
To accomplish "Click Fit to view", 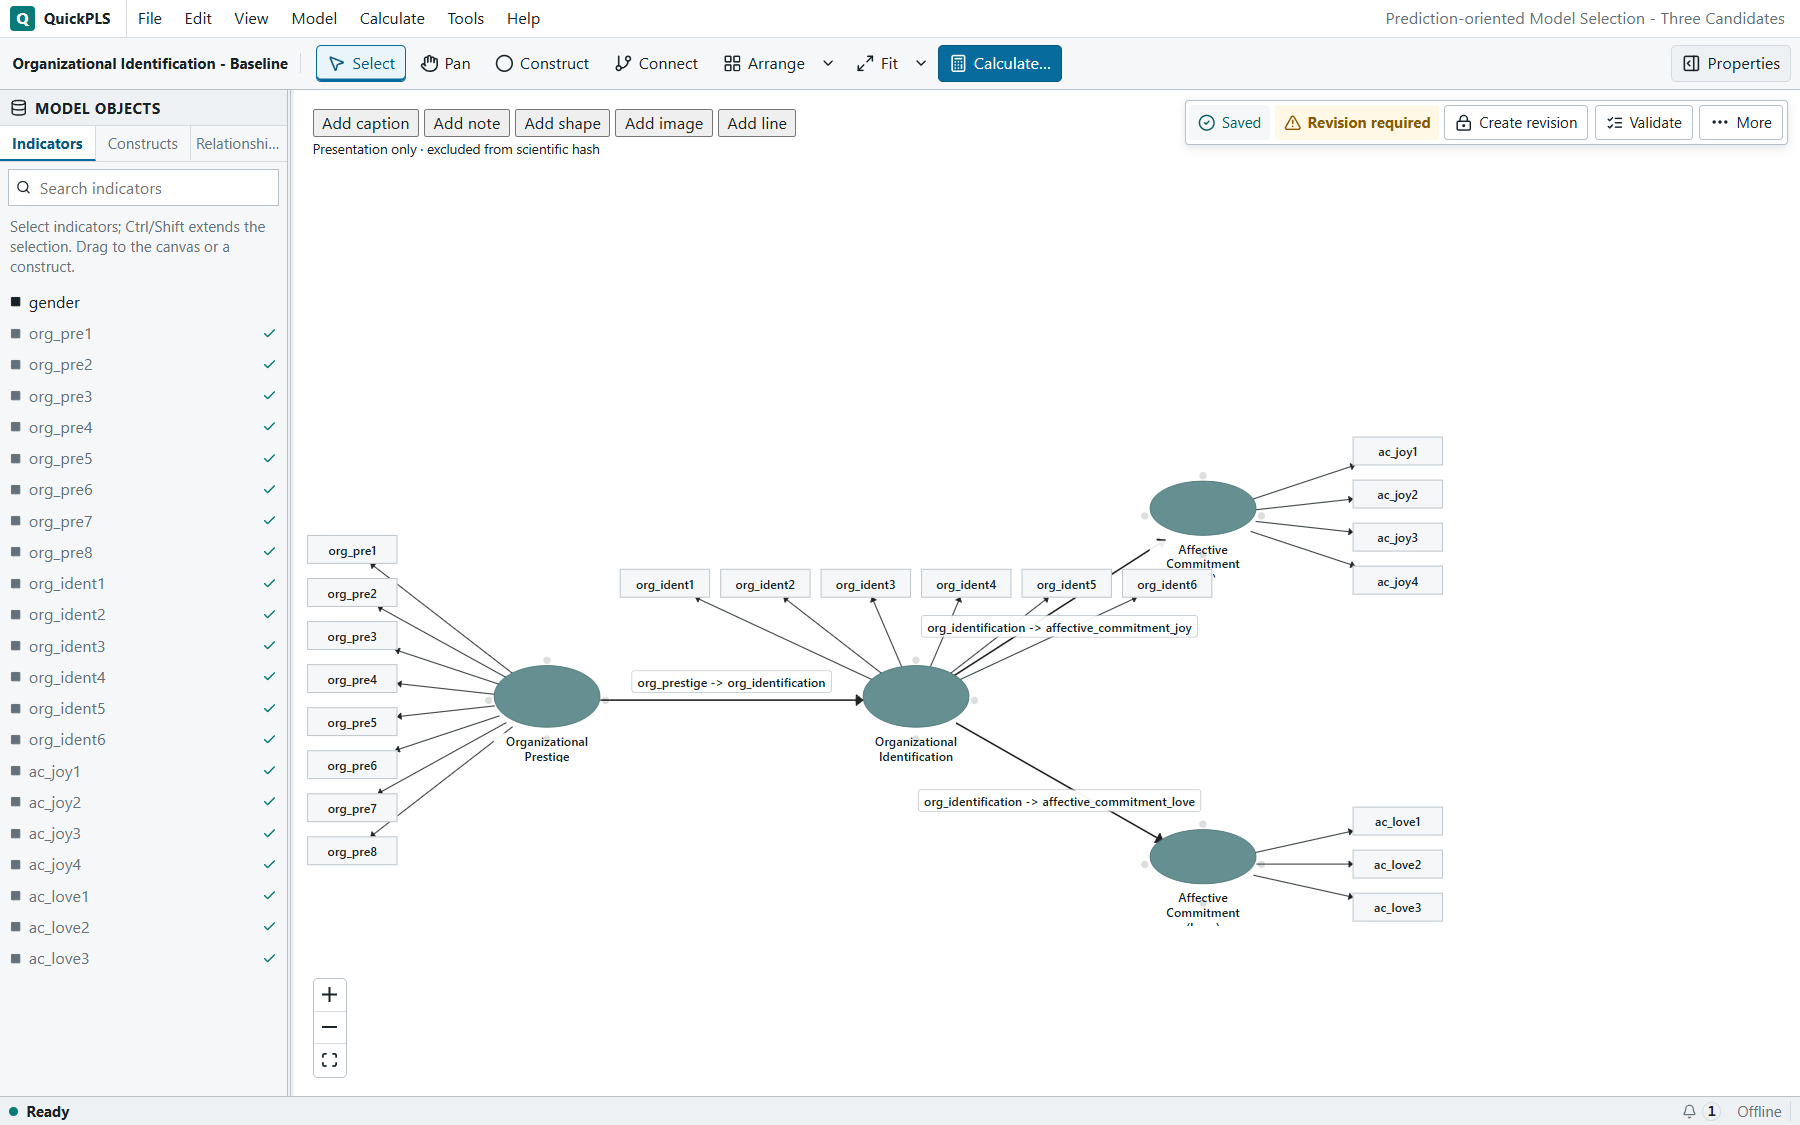I will coord(877,63).
